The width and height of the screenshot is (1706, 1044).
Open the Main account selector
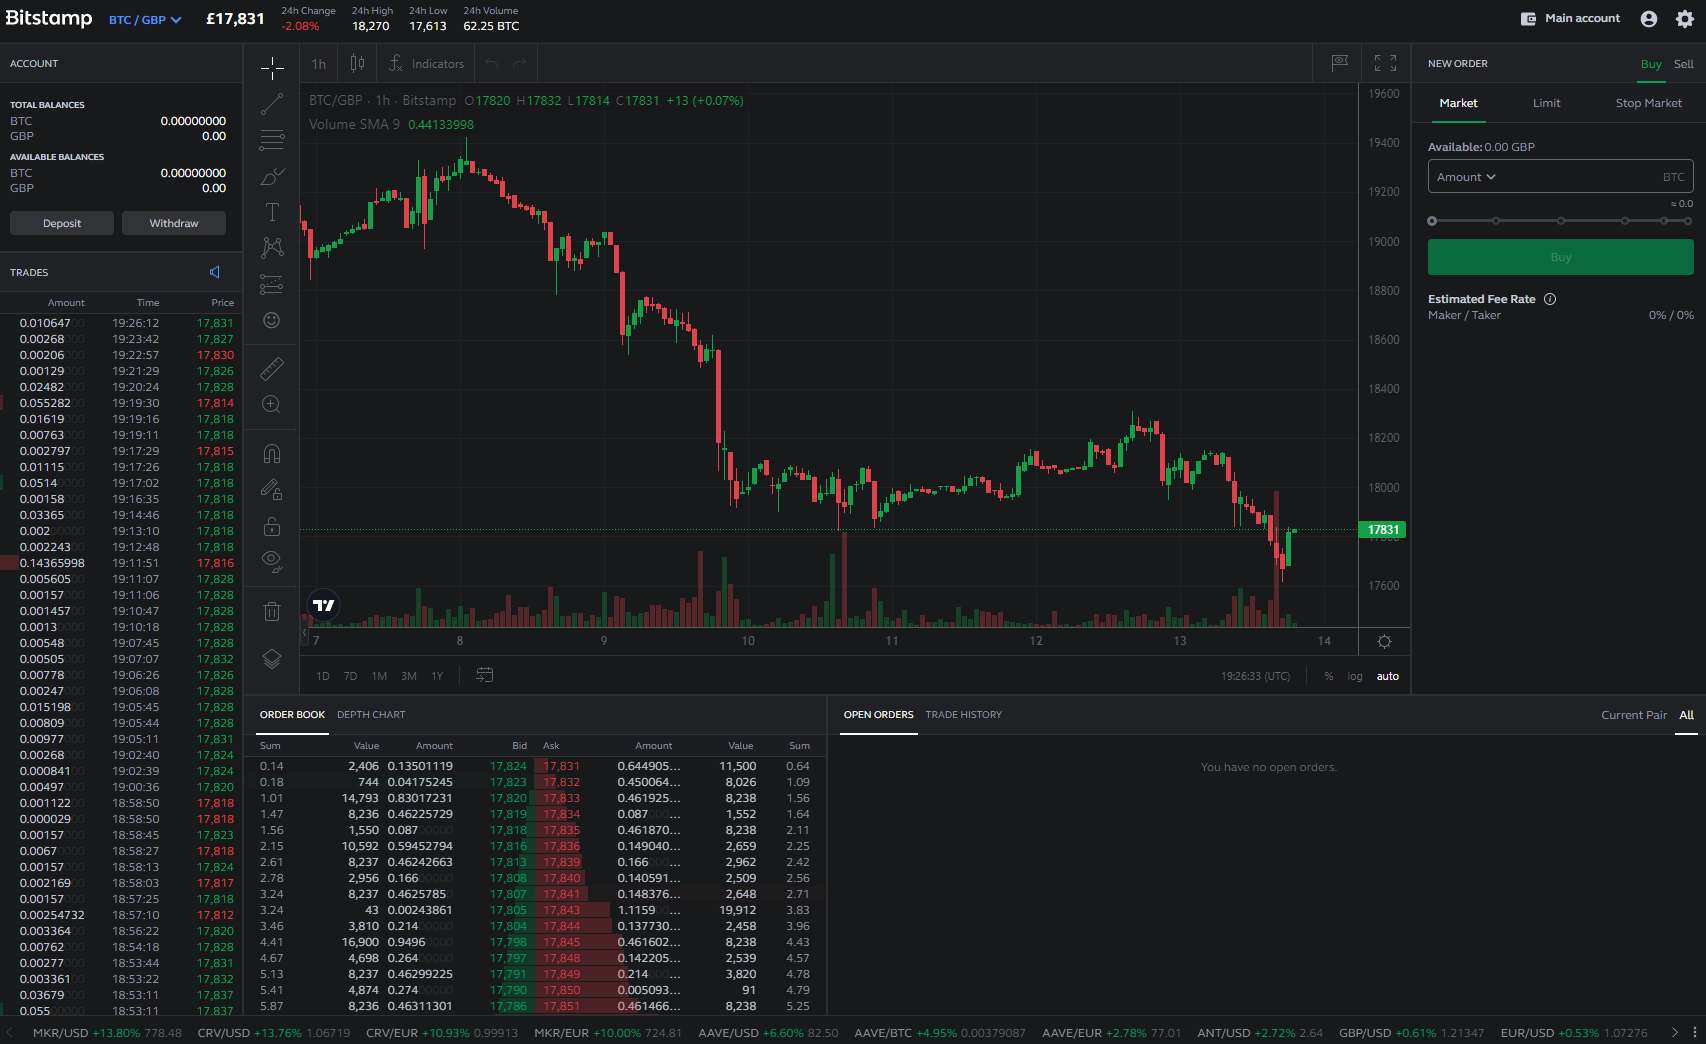click(1571, 19)
